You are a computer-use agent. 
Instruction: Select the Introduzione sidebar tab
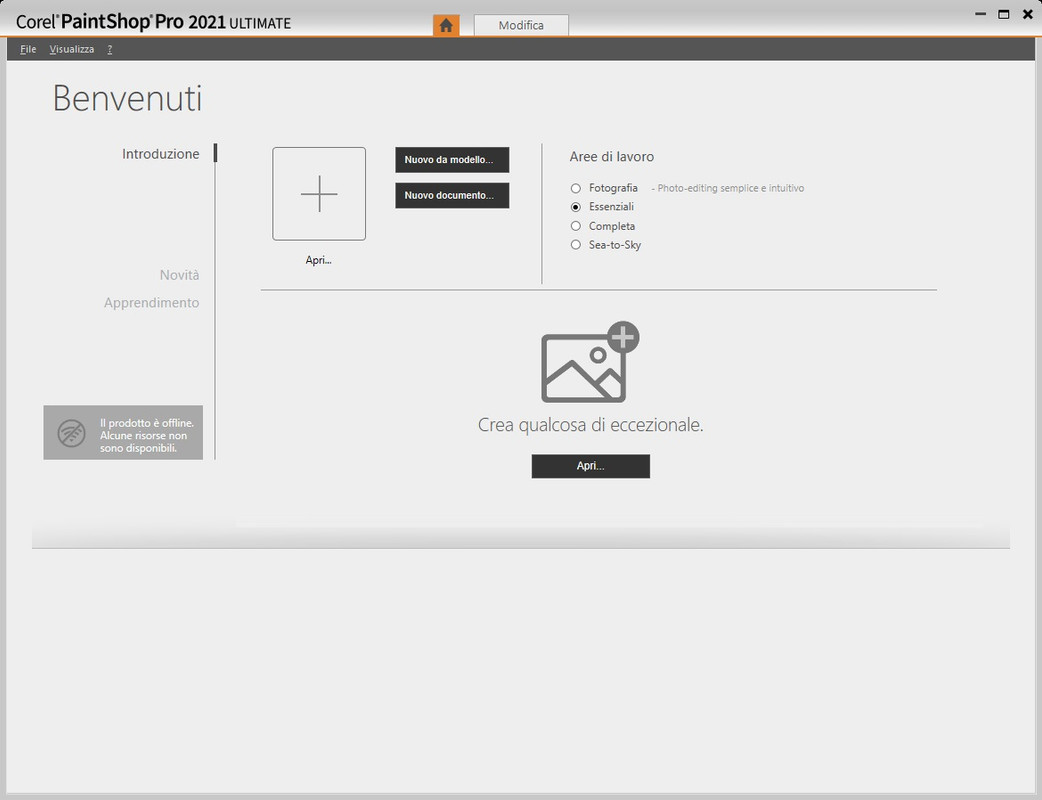pos(161,153)
